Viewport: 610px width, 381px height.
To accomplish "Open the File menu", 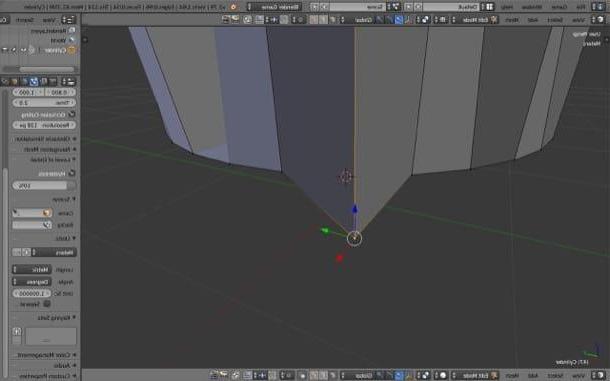I will (581, 7).
